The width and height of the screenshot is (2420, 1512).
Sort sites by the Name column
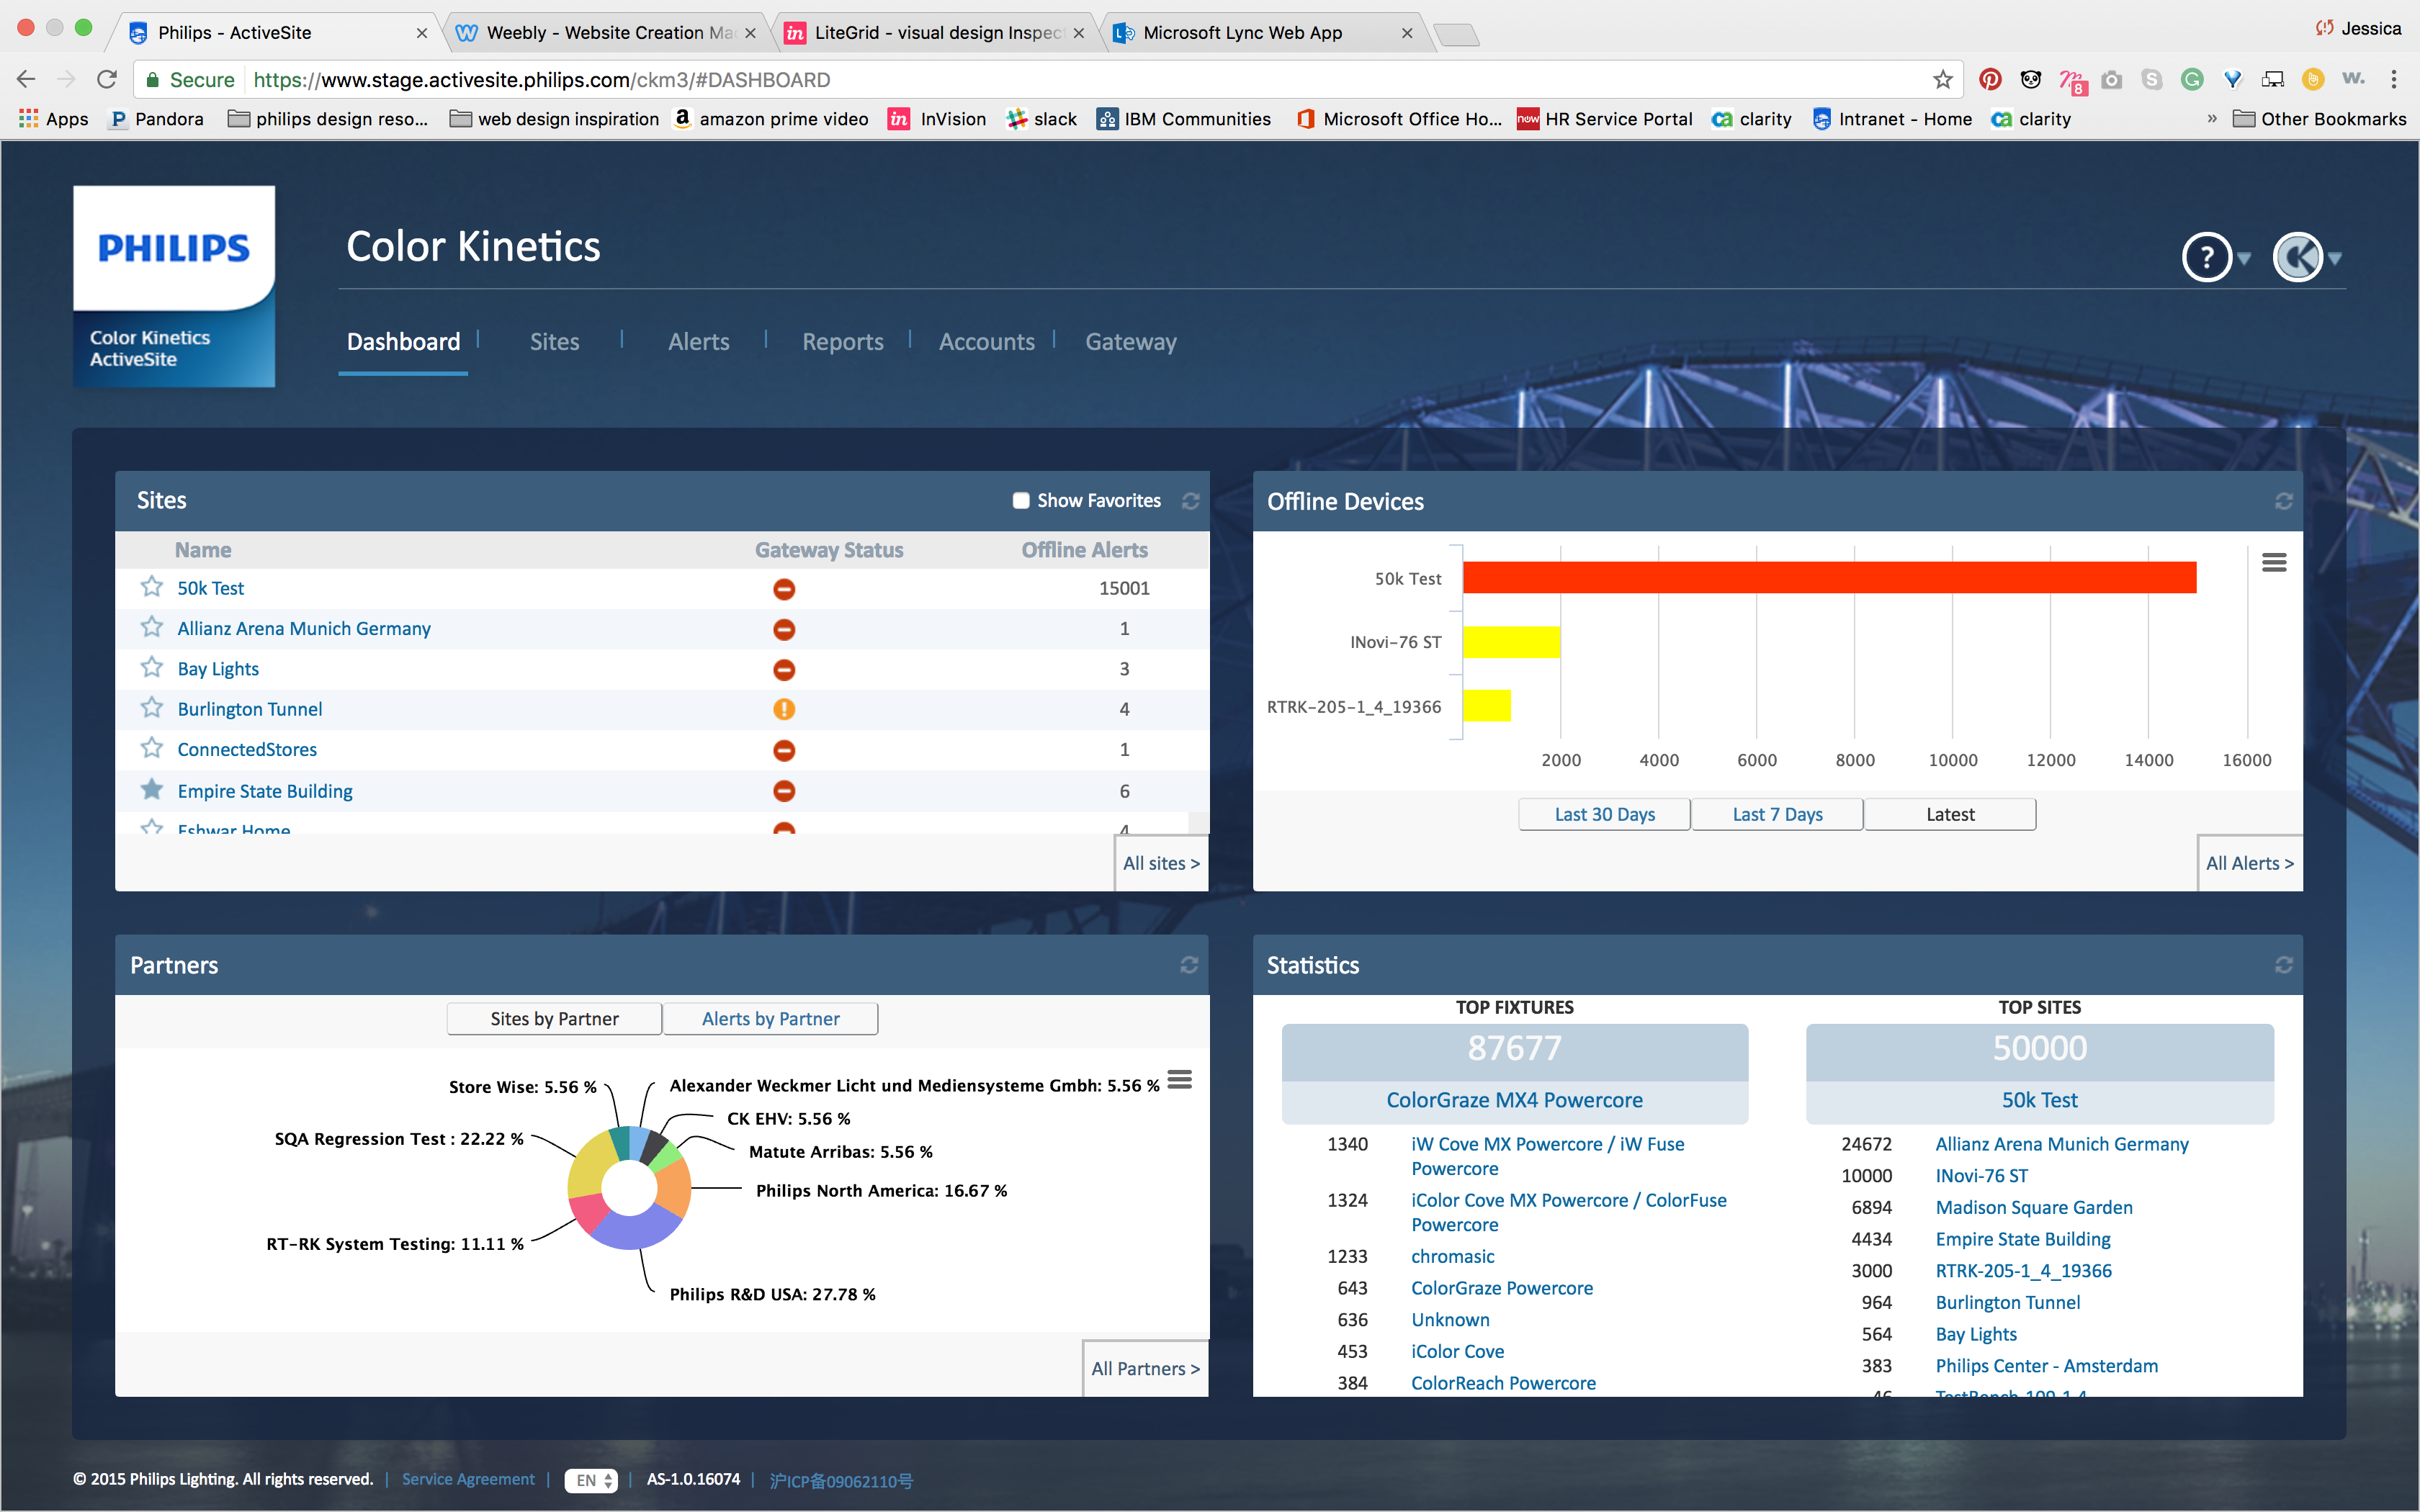point(203,550)
